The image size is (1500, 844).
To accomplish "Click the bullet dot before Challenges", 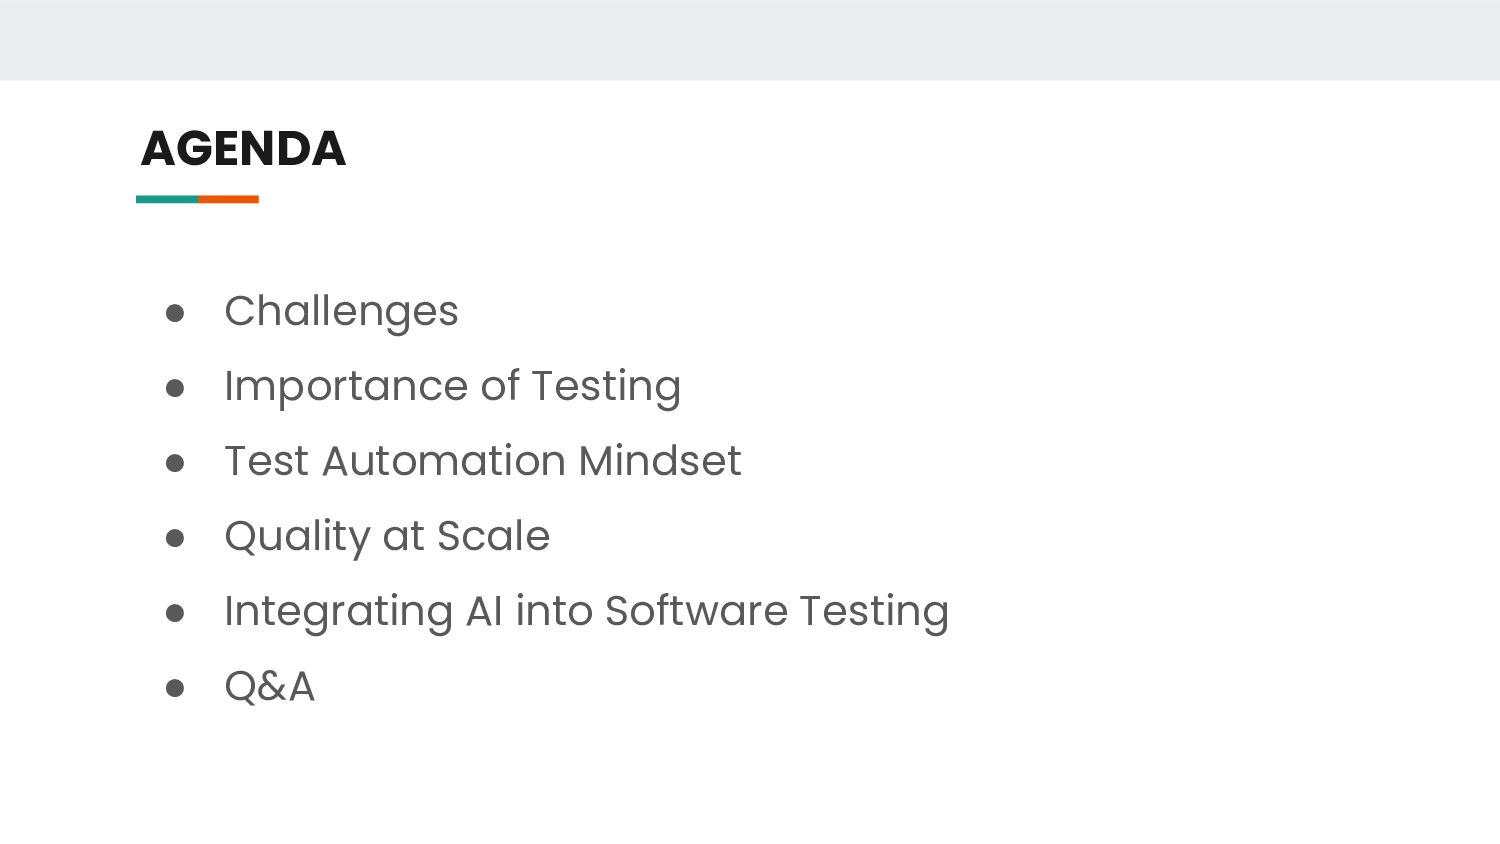I will tap(175, 313).
